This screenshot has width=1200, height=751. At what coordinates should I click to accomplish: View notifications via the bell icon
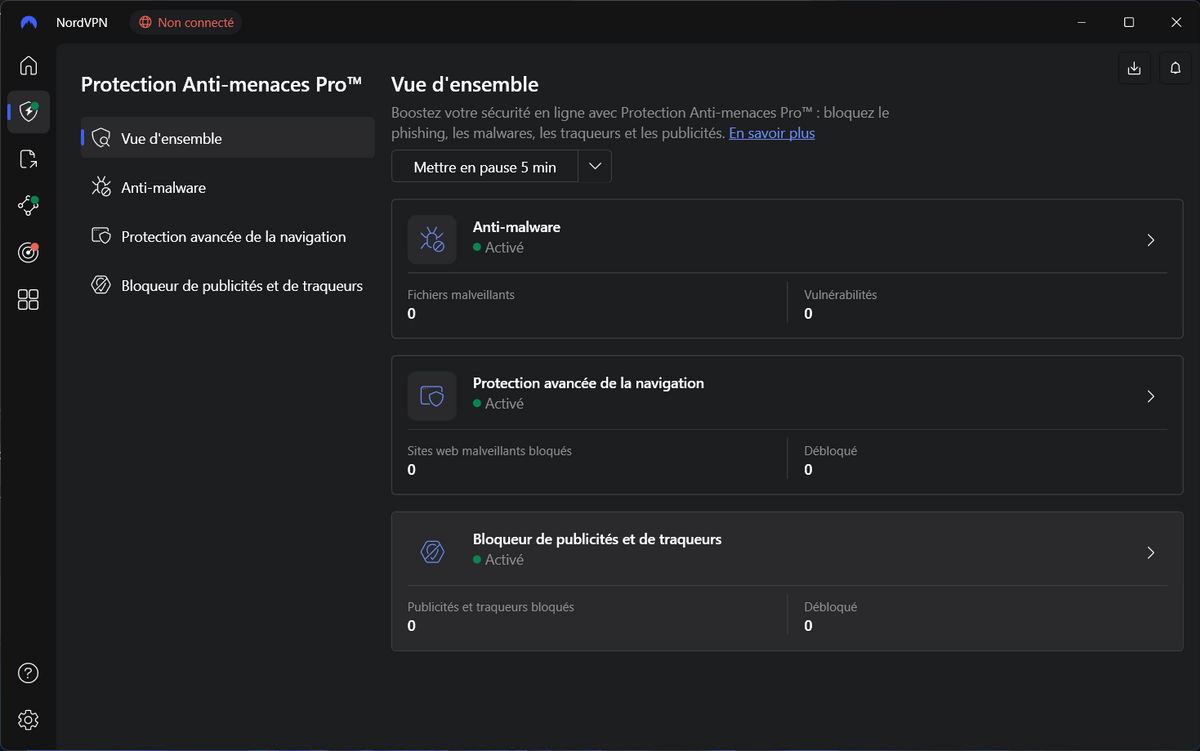1175,68
